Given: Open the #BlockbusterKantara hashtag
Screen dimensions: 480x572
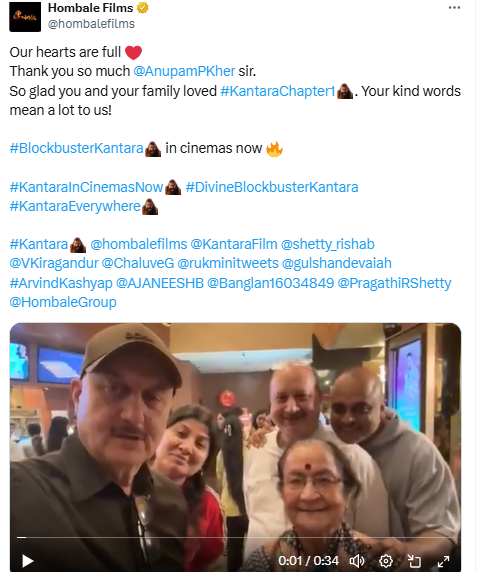Looking at the screenshot, I should pyautogui.click(x=77, y=148).
